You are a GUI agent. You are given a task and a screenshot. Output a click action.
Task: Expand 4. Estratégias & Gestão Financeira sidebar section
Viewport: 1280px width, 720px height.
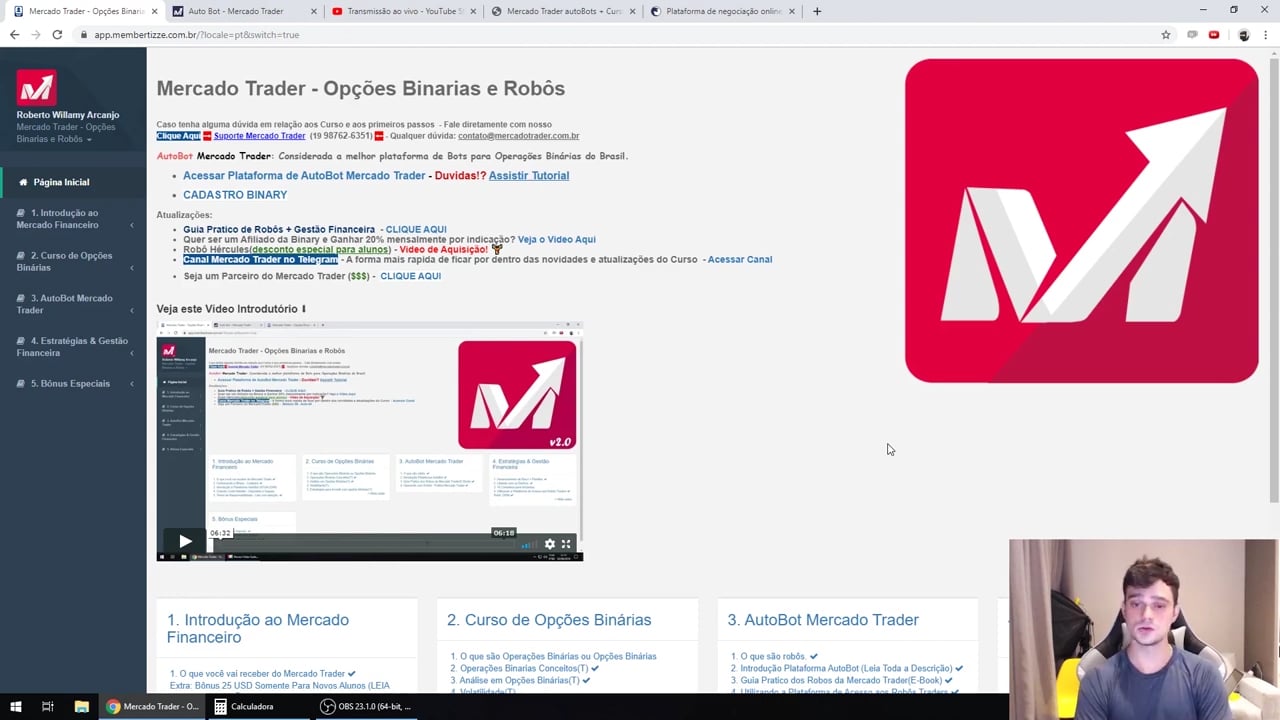[x=73, y=347]
